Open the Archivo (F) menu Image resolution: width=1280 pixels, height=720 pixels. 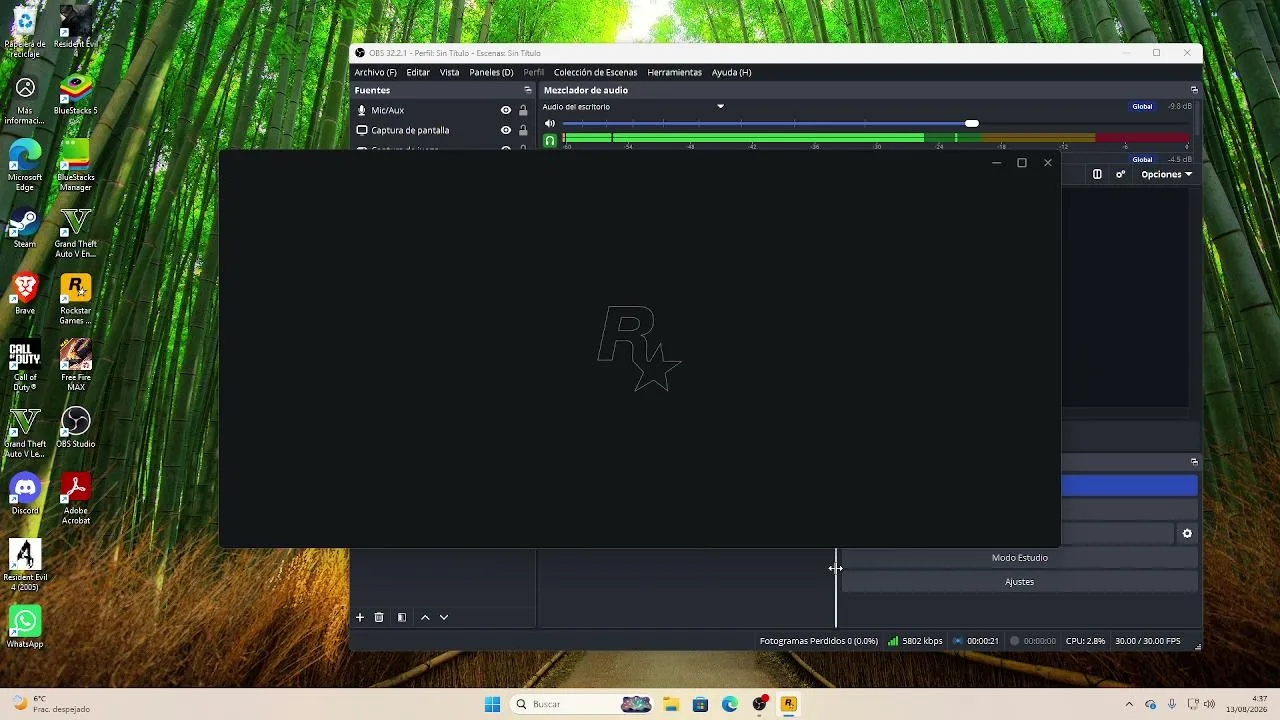pyautogui.click(x=376, y=72)
